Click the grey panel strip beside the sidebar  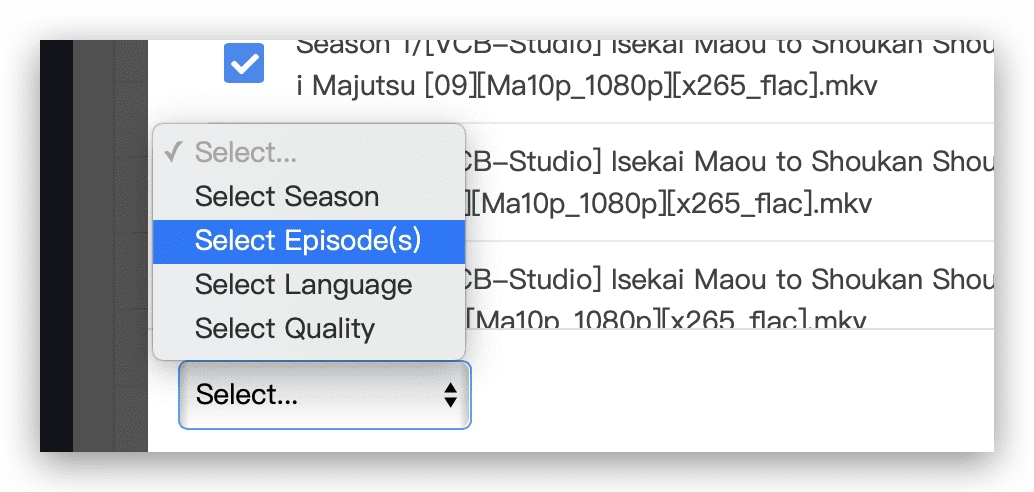(x=110, y=245)
